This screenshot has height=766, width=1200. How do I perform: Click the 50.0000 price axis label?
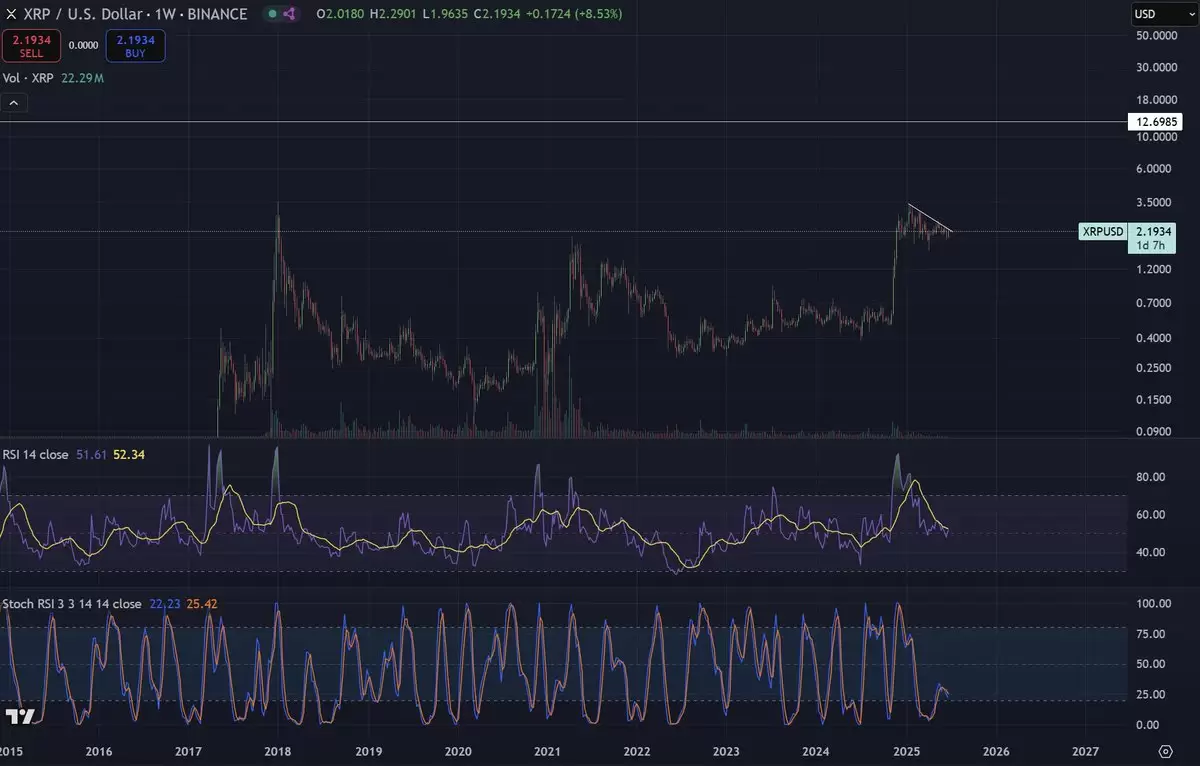coord(1159,36)
